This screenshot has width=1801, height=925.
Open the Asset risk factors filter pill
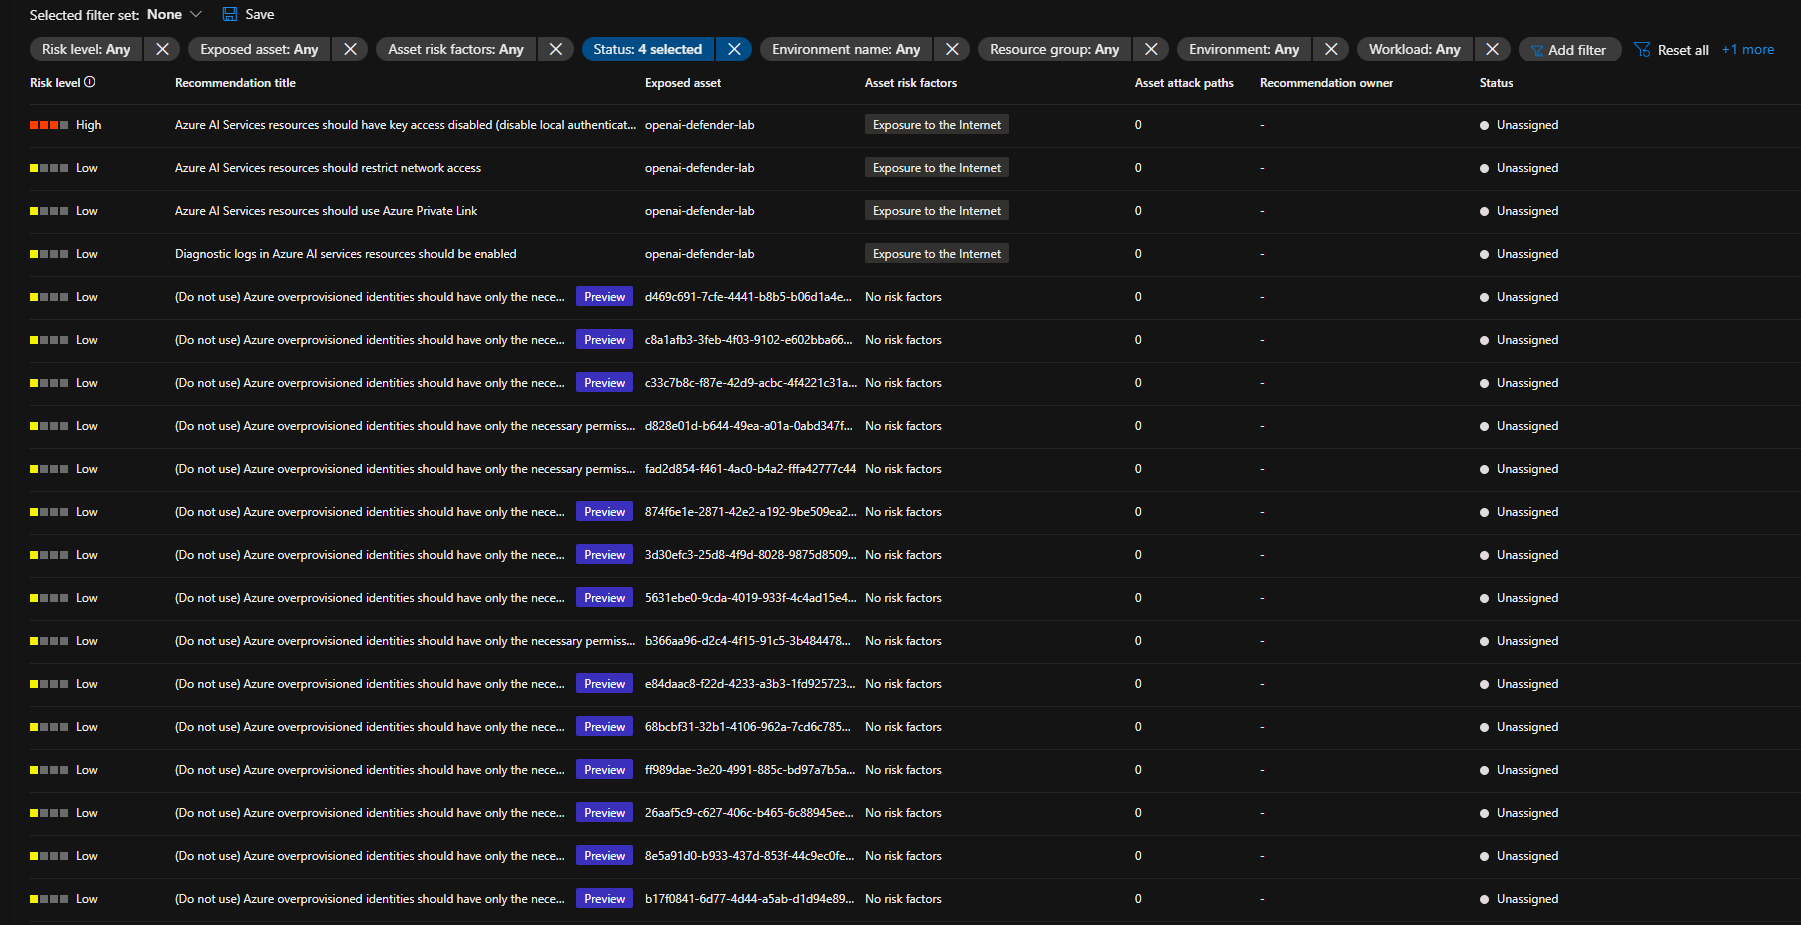pyautogui.click(x=456, y=49)
